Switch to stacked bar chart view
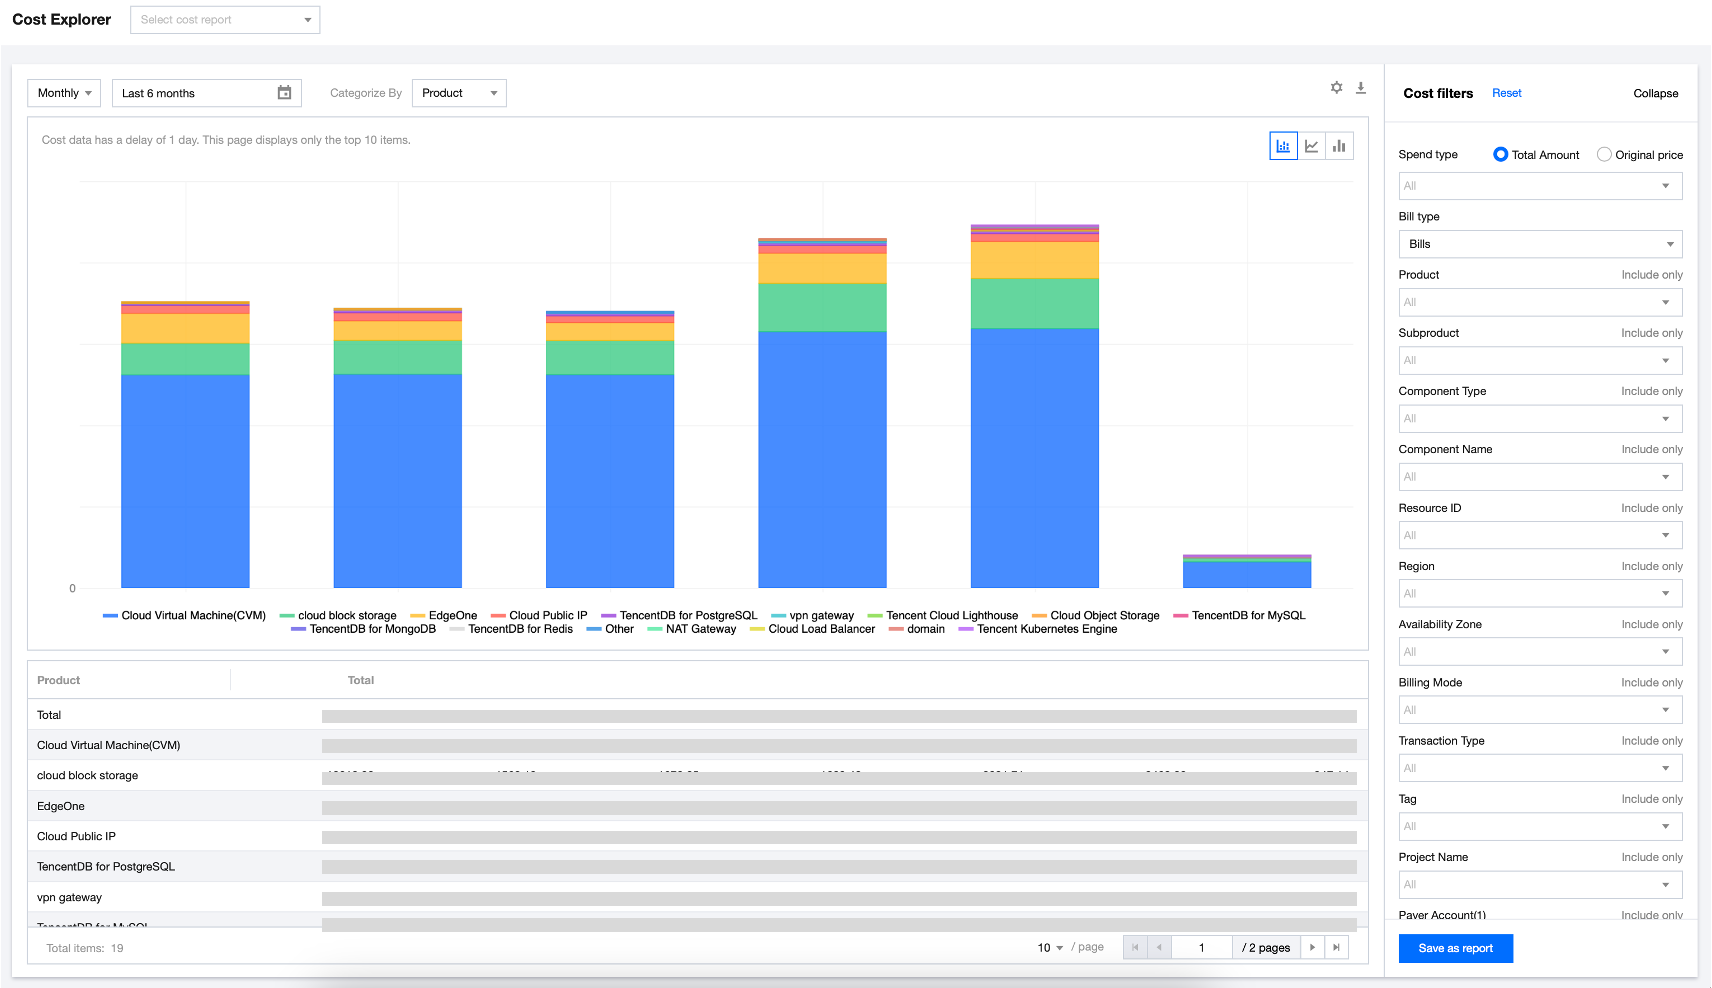This screenshot has height=988, width=1712. (1283, 146)
